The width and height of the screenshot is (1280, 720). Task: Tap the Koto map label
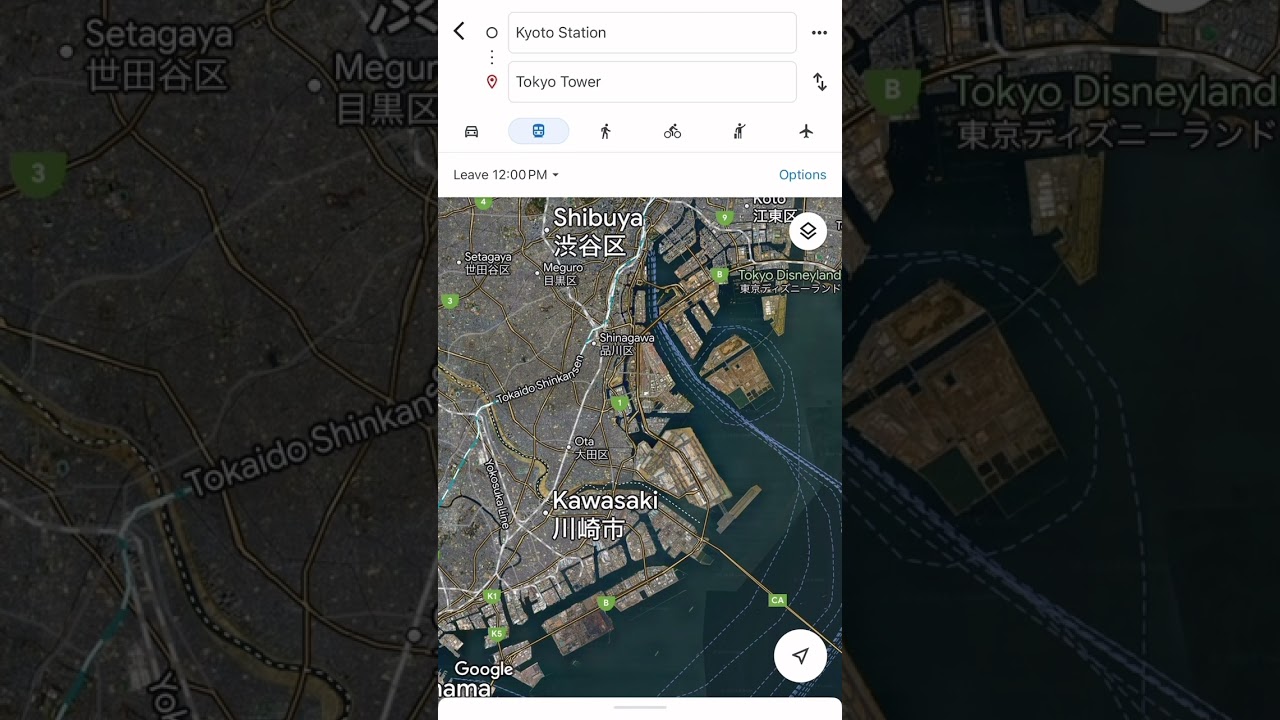coord(775,208)
